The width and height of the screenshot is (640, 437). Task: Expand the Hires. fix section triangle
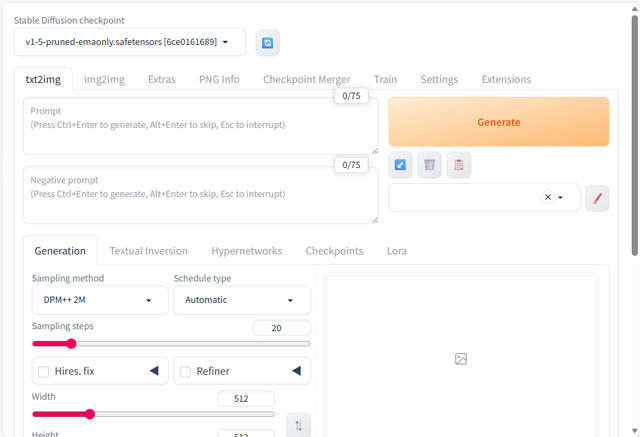(x=154, y=371)
